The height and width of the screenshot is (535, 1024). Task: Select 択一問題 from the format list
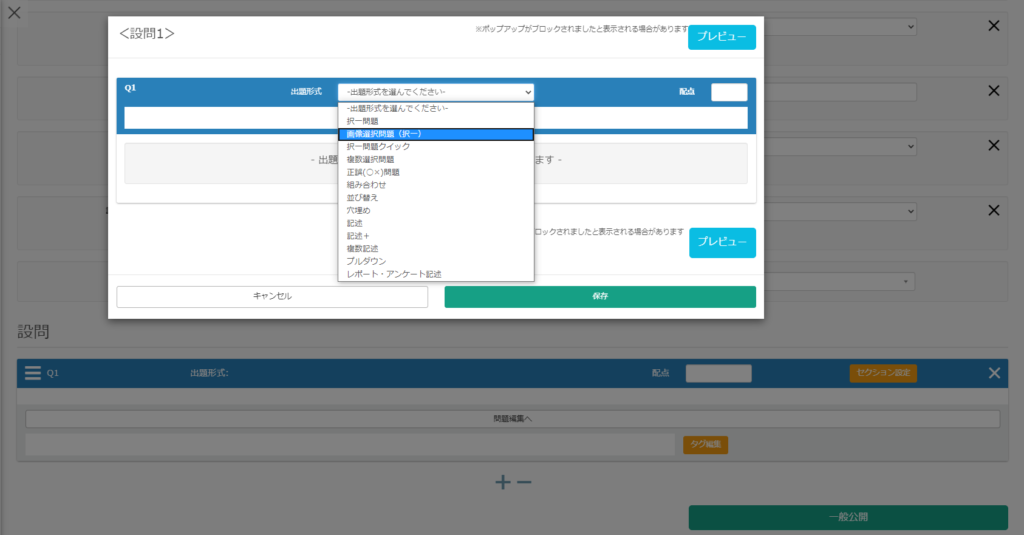pos(436,121)
